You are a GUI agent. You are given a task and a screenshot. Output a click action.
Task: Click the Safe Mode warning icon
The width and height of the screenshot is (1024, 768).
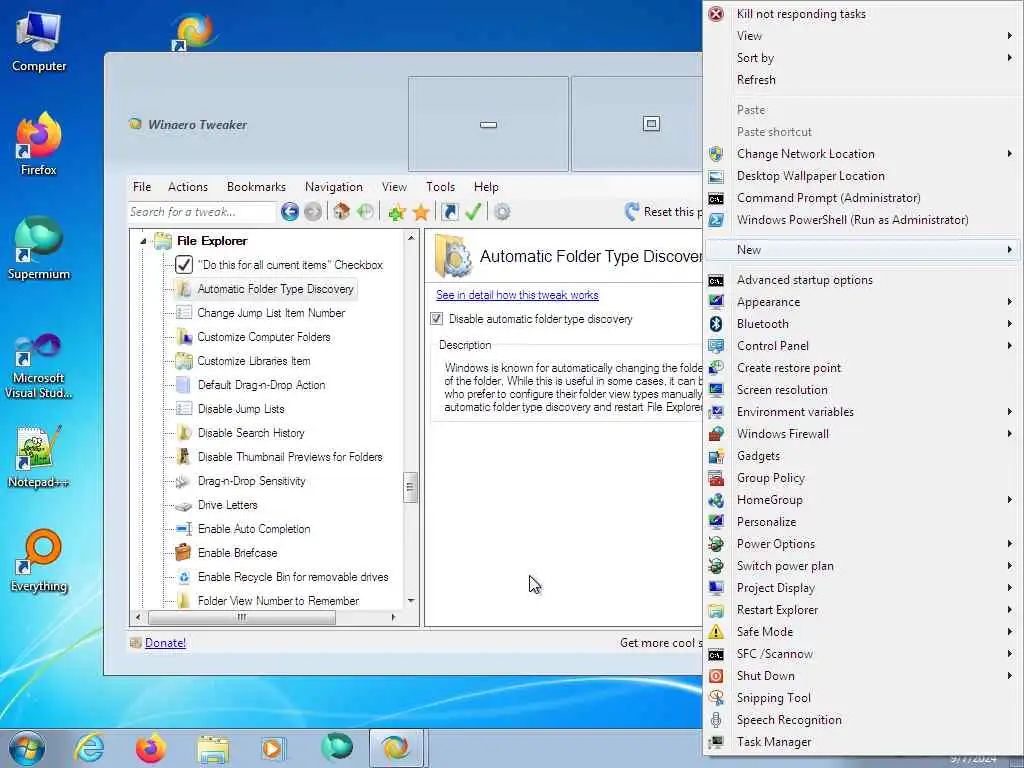click(716, 632)
